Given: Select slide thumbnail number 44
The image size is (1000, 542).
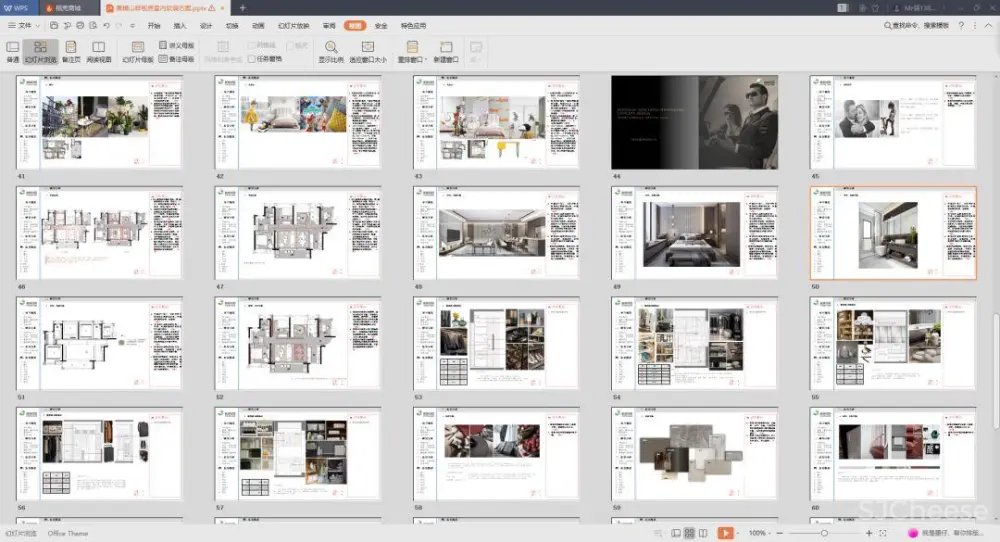Looking at the screenshot, I should [x=694, y=123].
